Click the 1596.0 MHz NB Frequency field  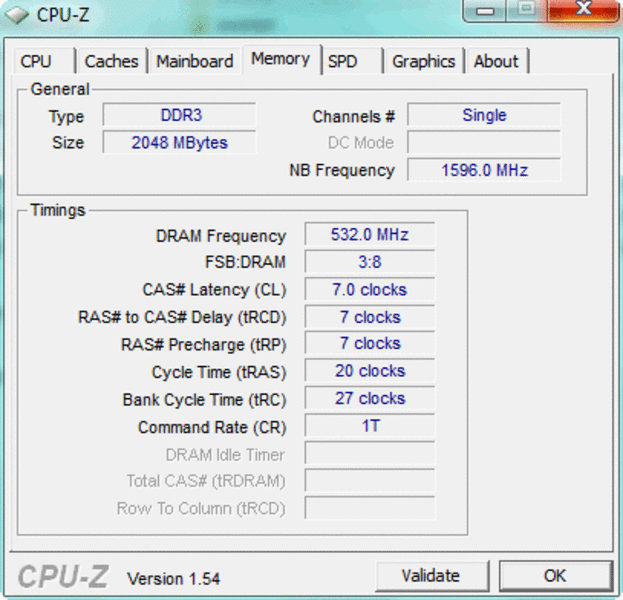(x=484, y=170)
